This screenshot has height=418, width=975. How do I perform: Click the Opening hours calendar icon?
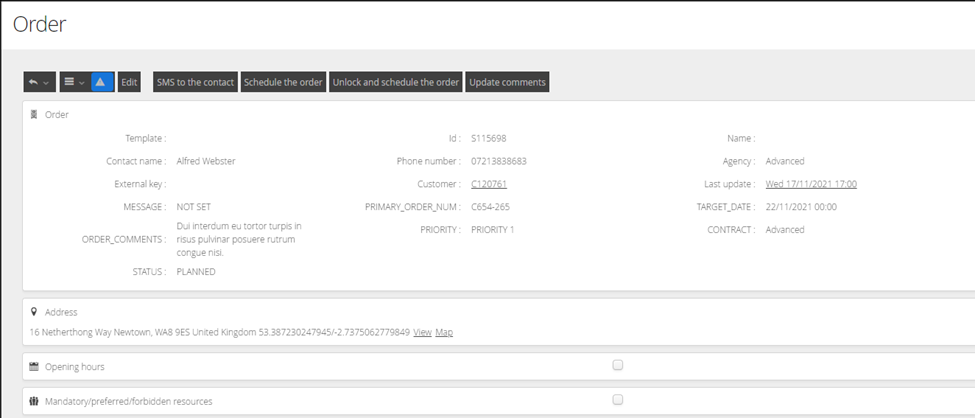[x=35, y=367]
